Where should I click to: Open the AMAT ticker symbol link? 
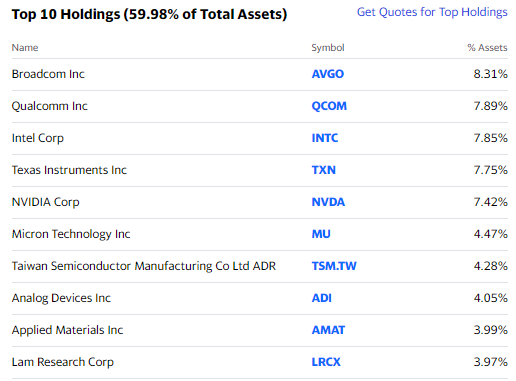click(x=328, y=330)
